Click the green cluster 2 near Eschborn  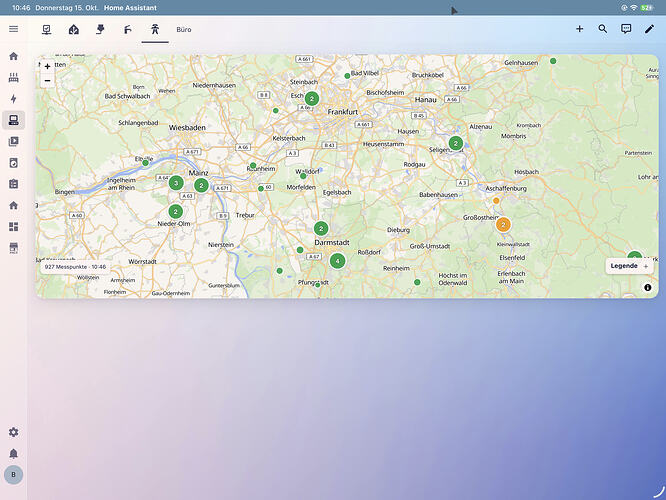click(312, 99)
